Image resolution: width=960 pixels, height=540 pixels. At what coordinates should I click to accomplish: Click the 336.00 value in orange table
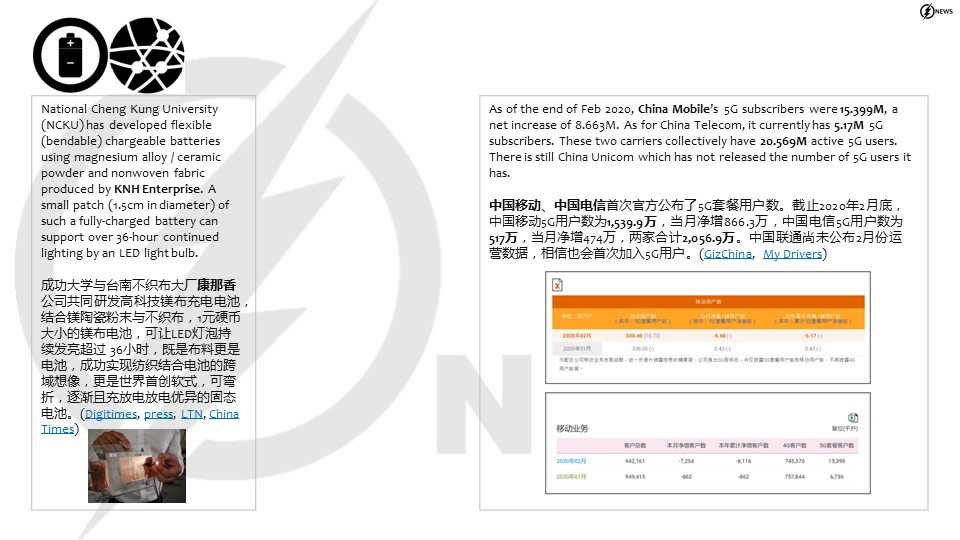click(x=639, y=348)
